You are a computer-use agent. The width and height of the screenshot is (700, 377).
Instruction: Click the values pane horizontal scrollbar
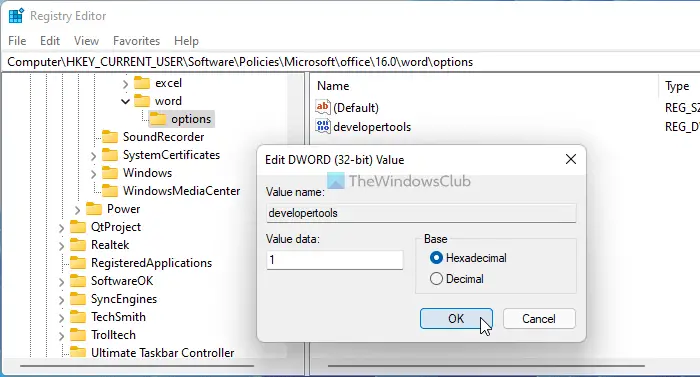487,365
